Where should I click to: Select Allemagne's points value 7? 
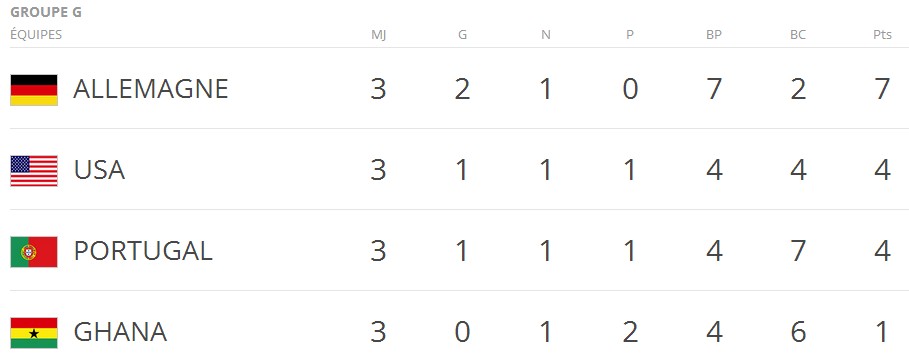point(882,89)
